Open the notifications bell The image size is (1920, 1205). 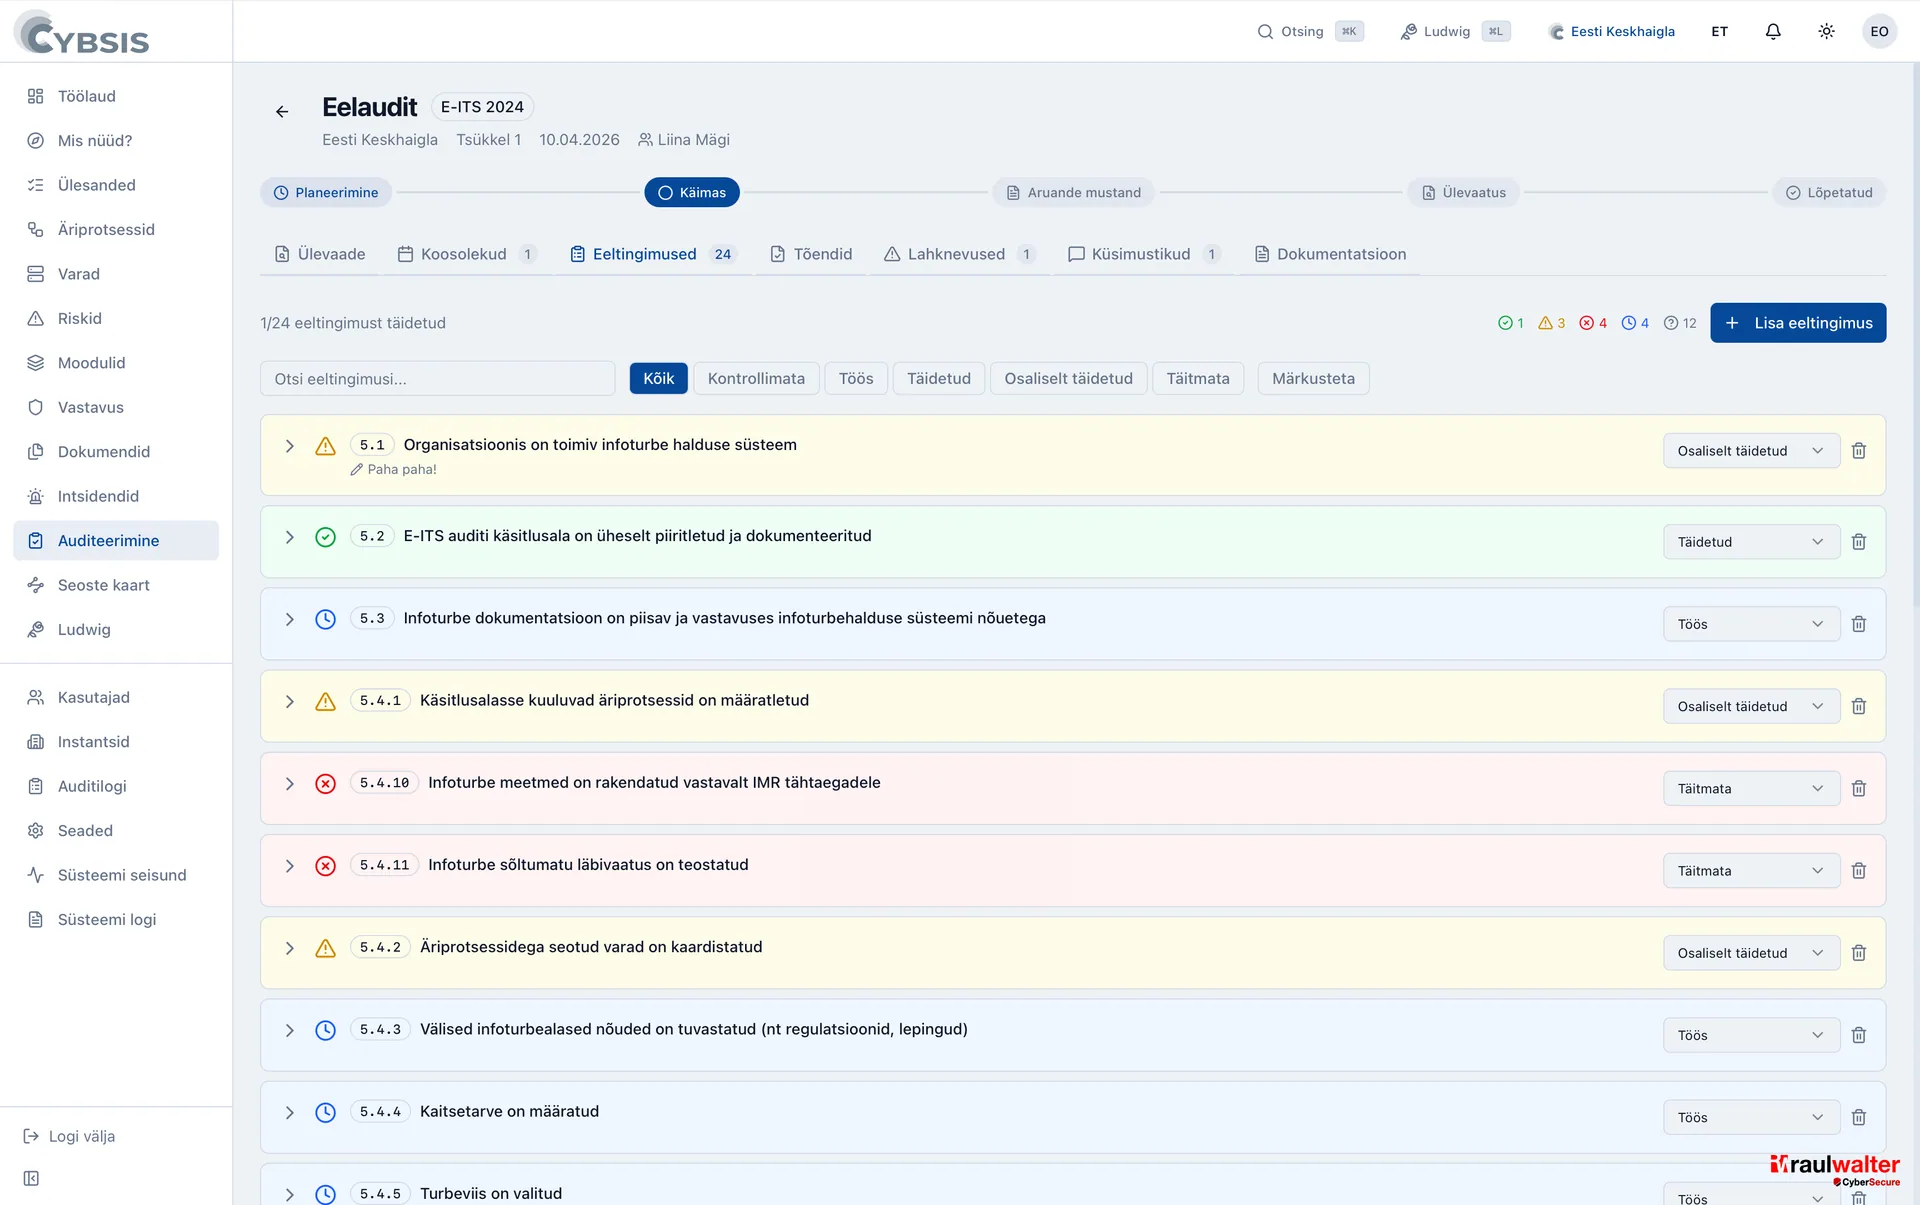tap(1773, 32)
